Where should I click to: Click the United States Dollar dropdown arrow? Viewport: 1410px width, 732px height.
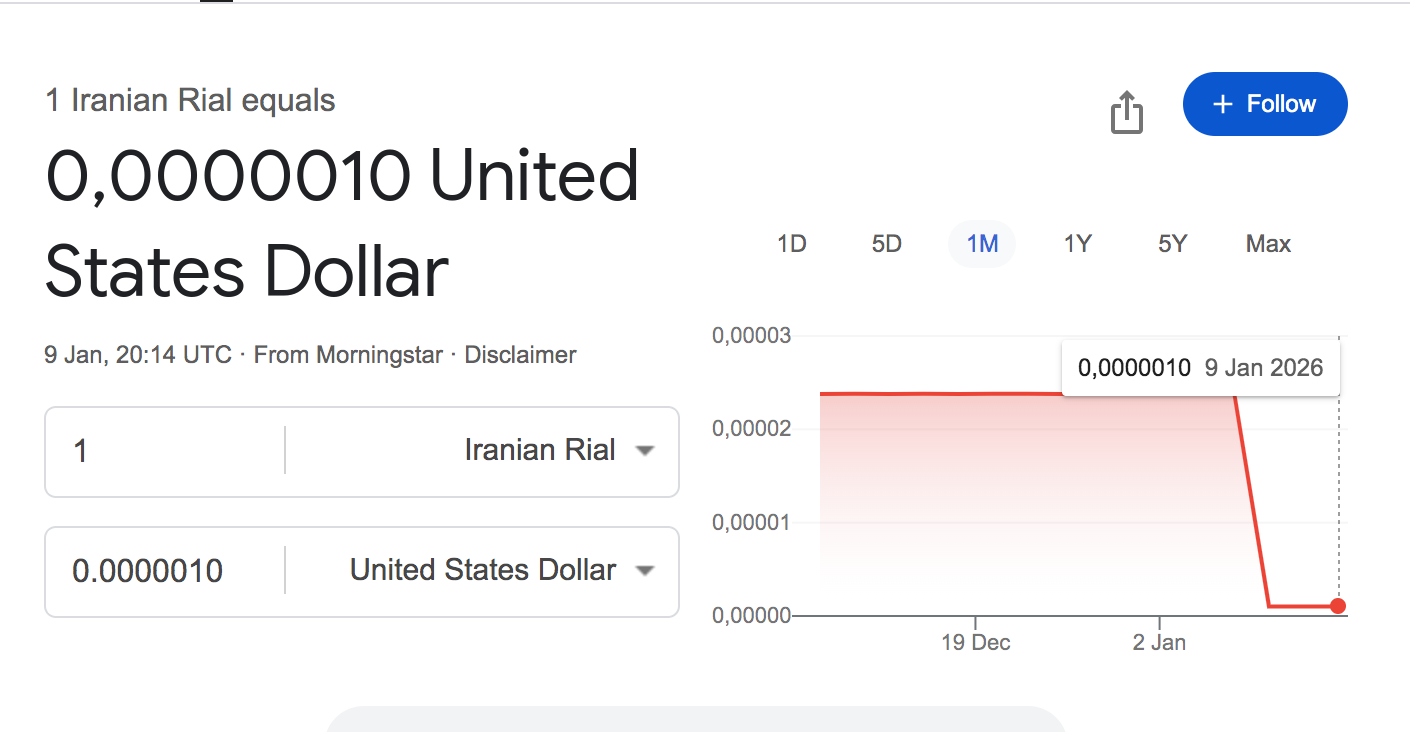click(x=645, y=571)
